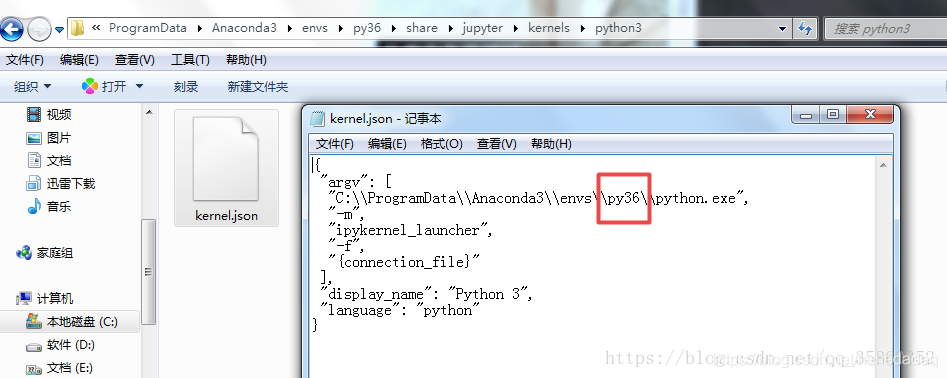Image resolution: width=947 pixels, height=378 pixels.
Task: Click the 视频 film icon
Action: click(34, 114)
